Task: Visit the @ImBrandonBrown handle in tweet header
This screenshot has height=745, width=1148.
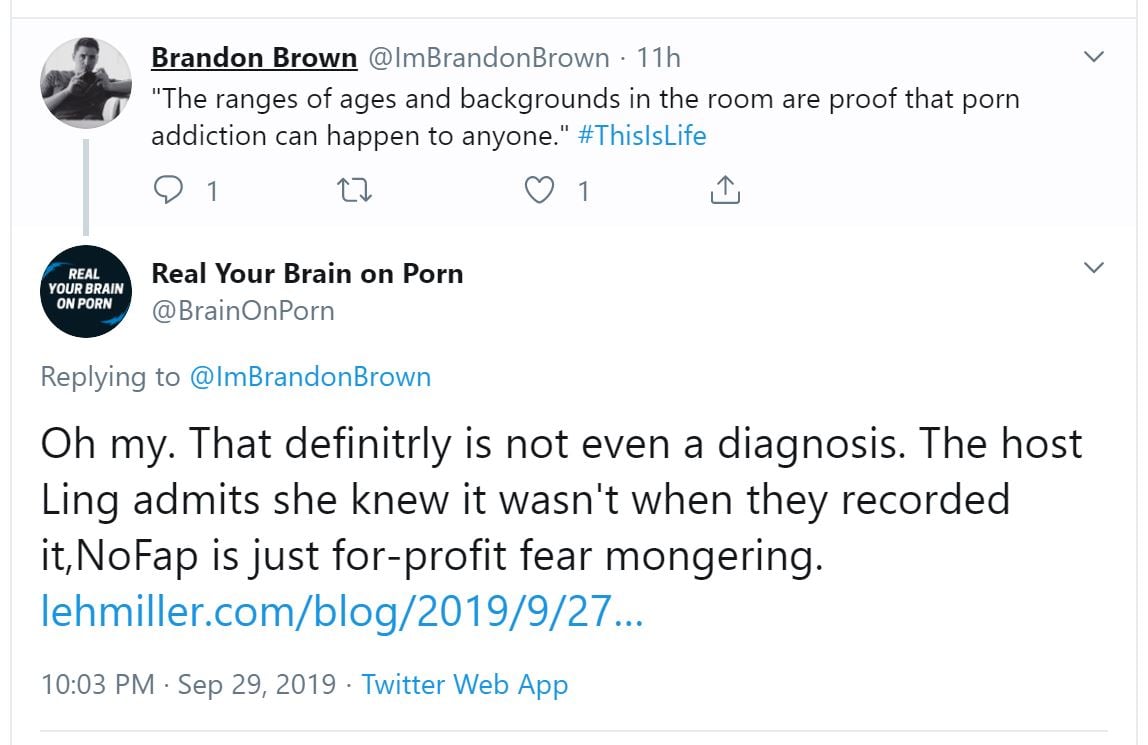Action: click(x=488, y=58)
